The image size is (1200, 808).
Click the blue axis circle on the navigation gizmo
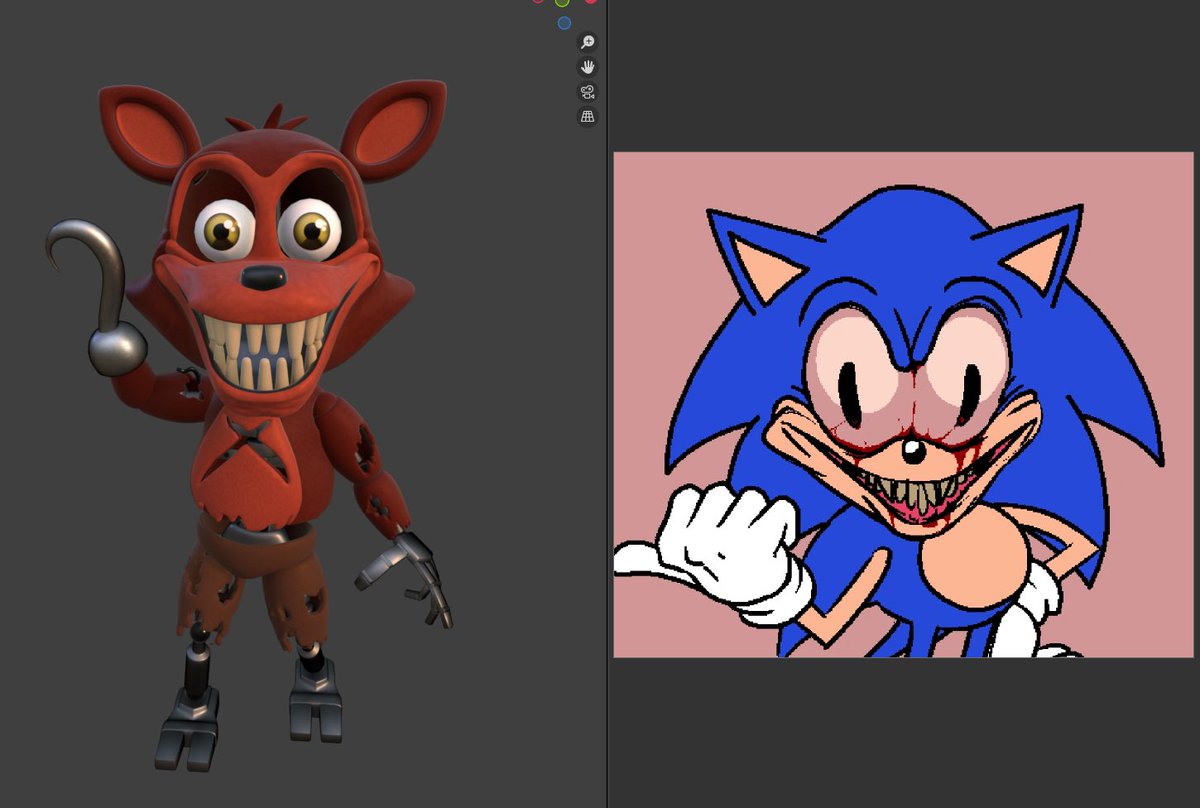coord(564,22)
